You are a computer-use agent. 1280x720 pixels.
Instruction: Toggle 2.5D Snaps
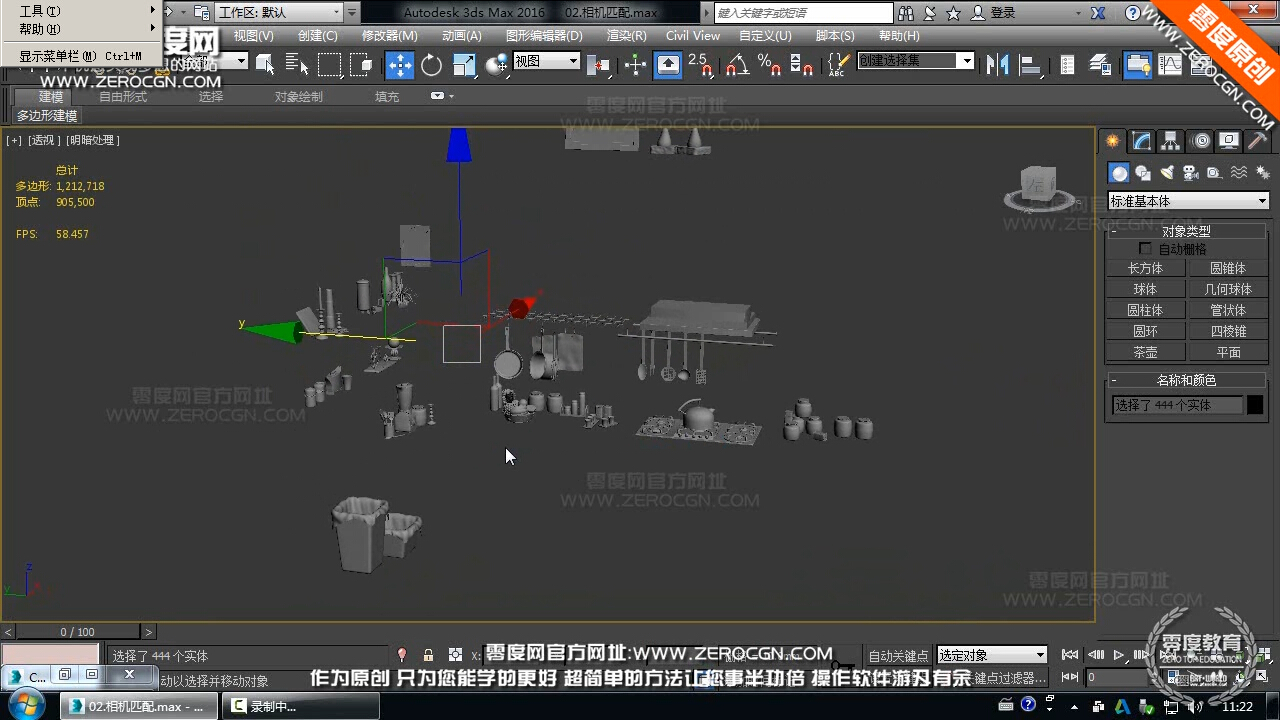pos(701,65)
